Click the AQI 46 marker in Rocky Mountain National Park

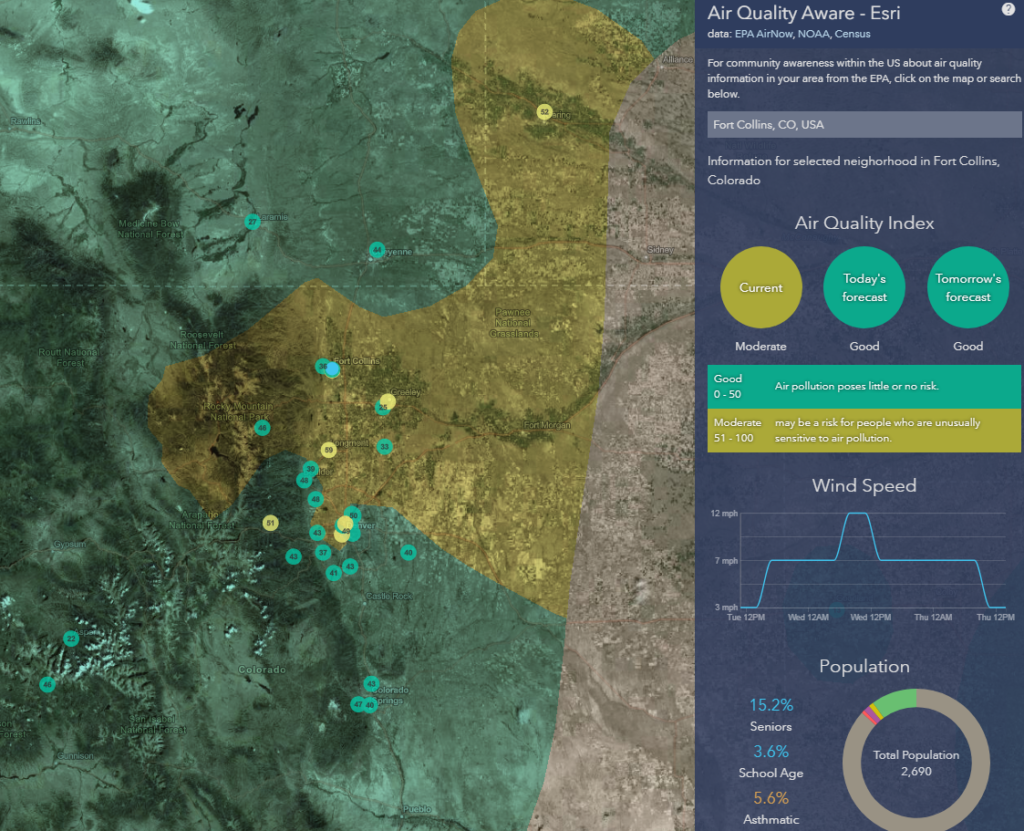[262, 428]
